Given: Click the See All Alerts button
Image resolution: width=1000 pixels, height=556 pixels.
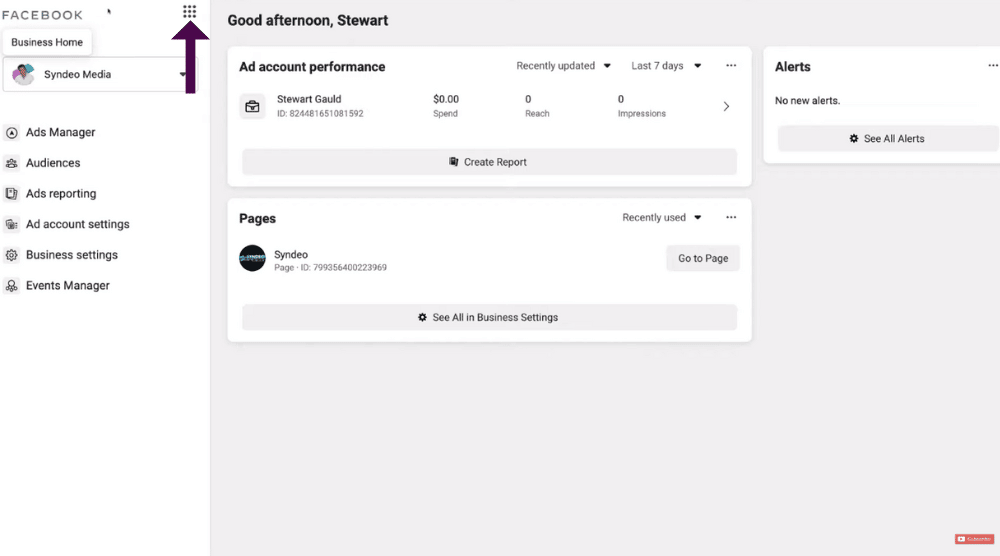Looking at the screenshot, I should pos(887,138).
